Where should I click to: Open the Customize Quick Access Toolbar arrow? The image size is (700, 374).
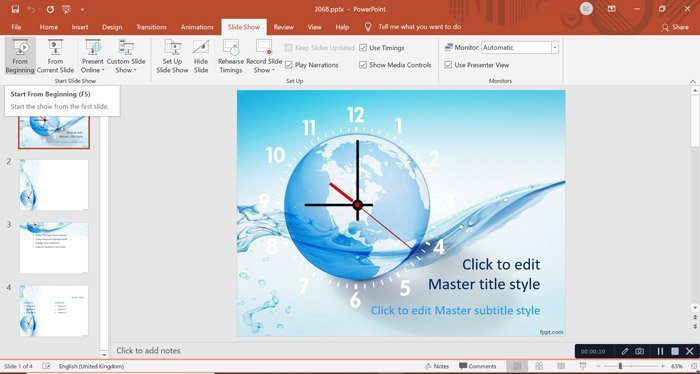(x=83, y=9)
